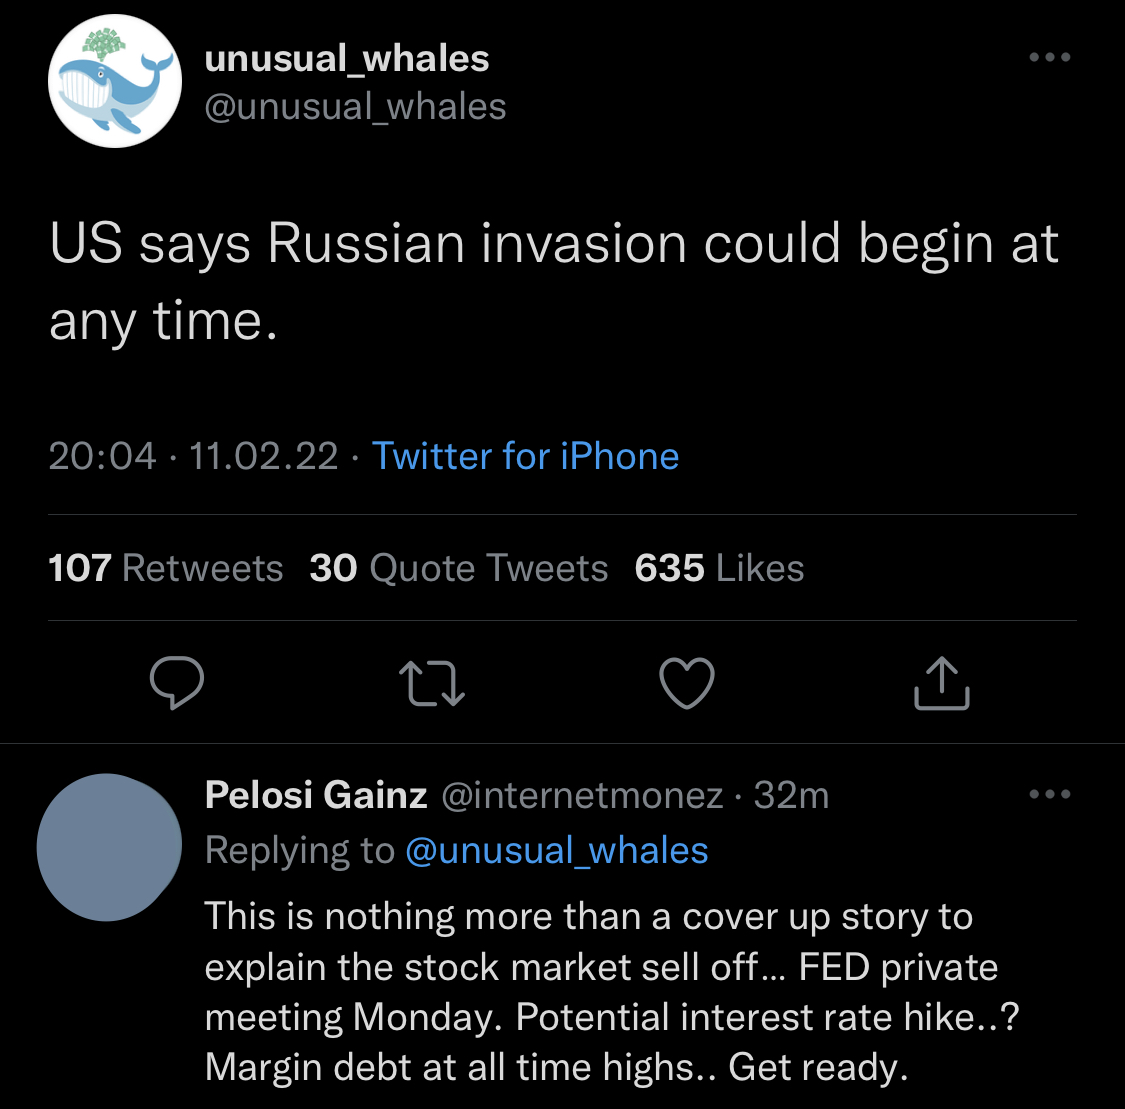View the 635 Likes list
The width and height of the screenshot is (1125, 1109).
[x=719, y=568]
